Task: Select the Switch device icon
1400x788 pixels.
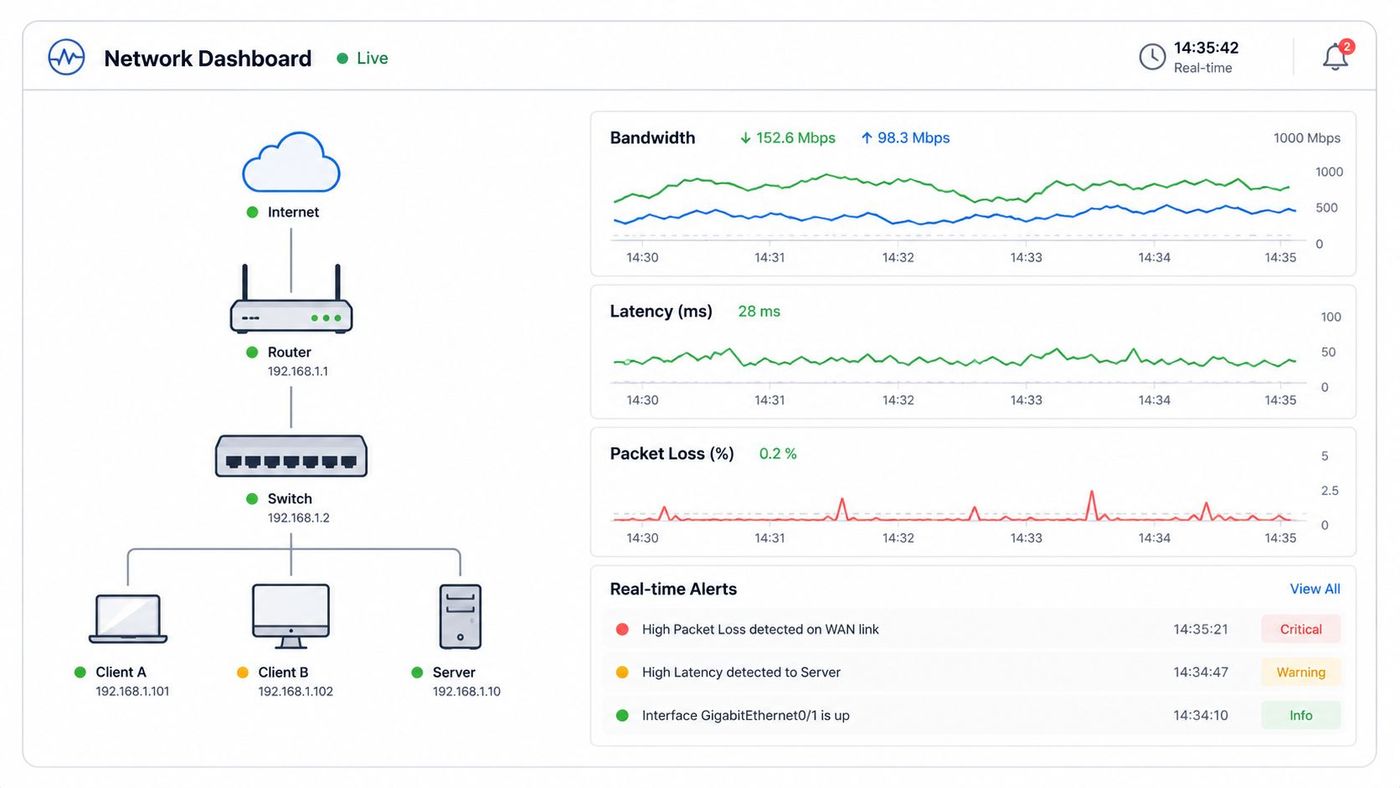Action: pyautogui.click(x=291, y=456)
